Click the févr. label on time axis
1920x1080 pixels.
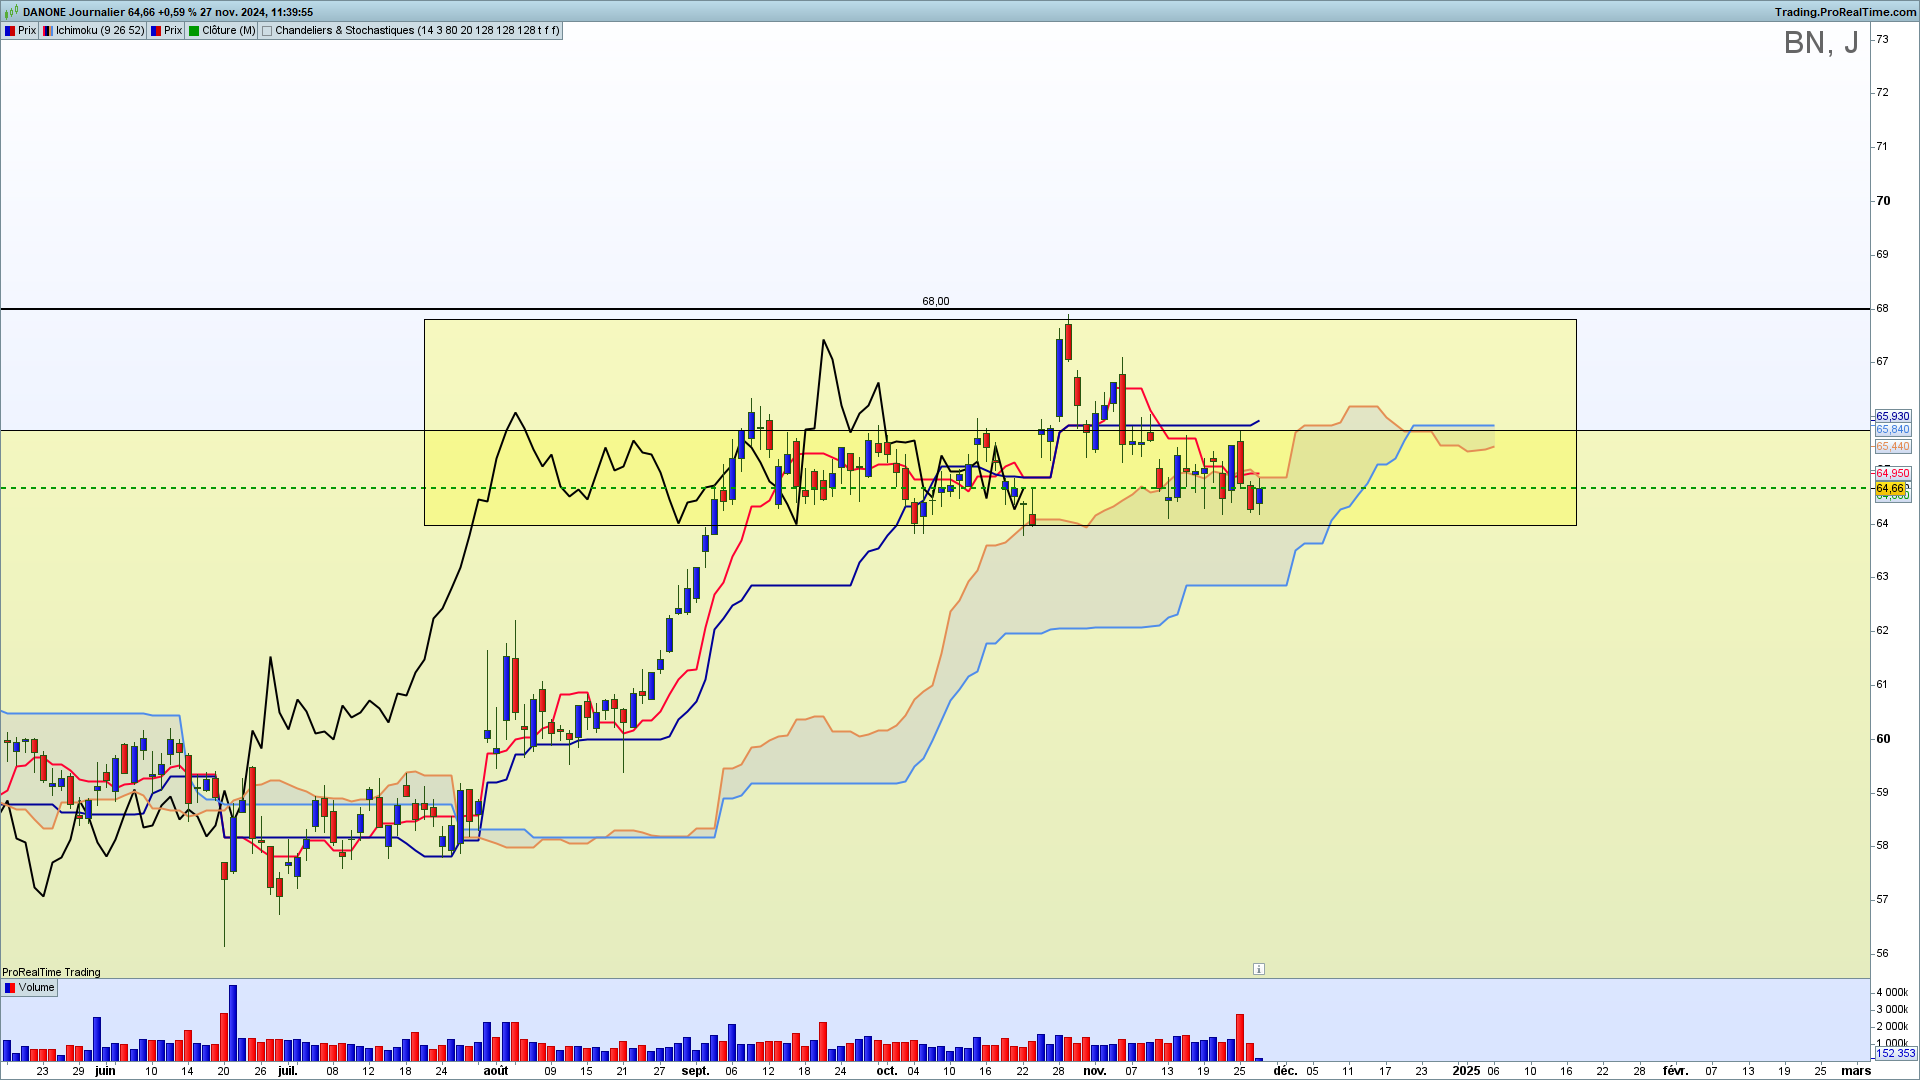(x=1675, y=1071)
